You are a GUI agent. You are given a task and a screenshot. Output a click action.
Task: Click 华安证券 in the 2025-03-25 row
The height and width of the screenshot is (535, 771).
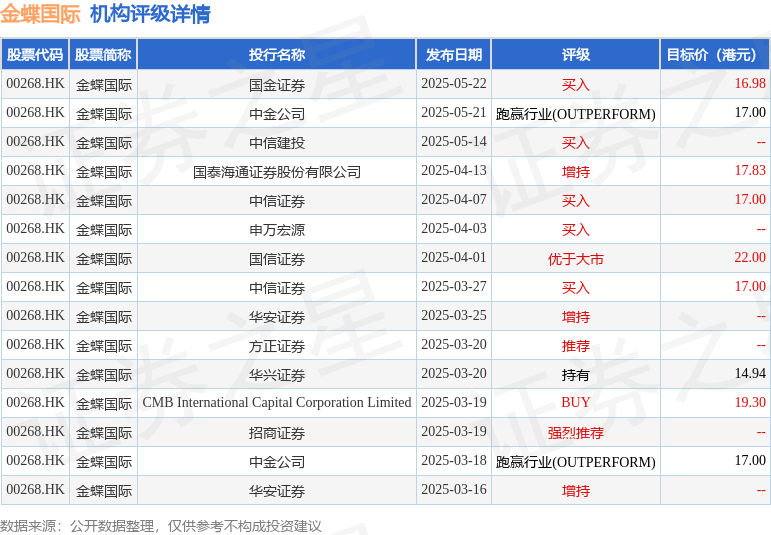click(x=277, y=317)
